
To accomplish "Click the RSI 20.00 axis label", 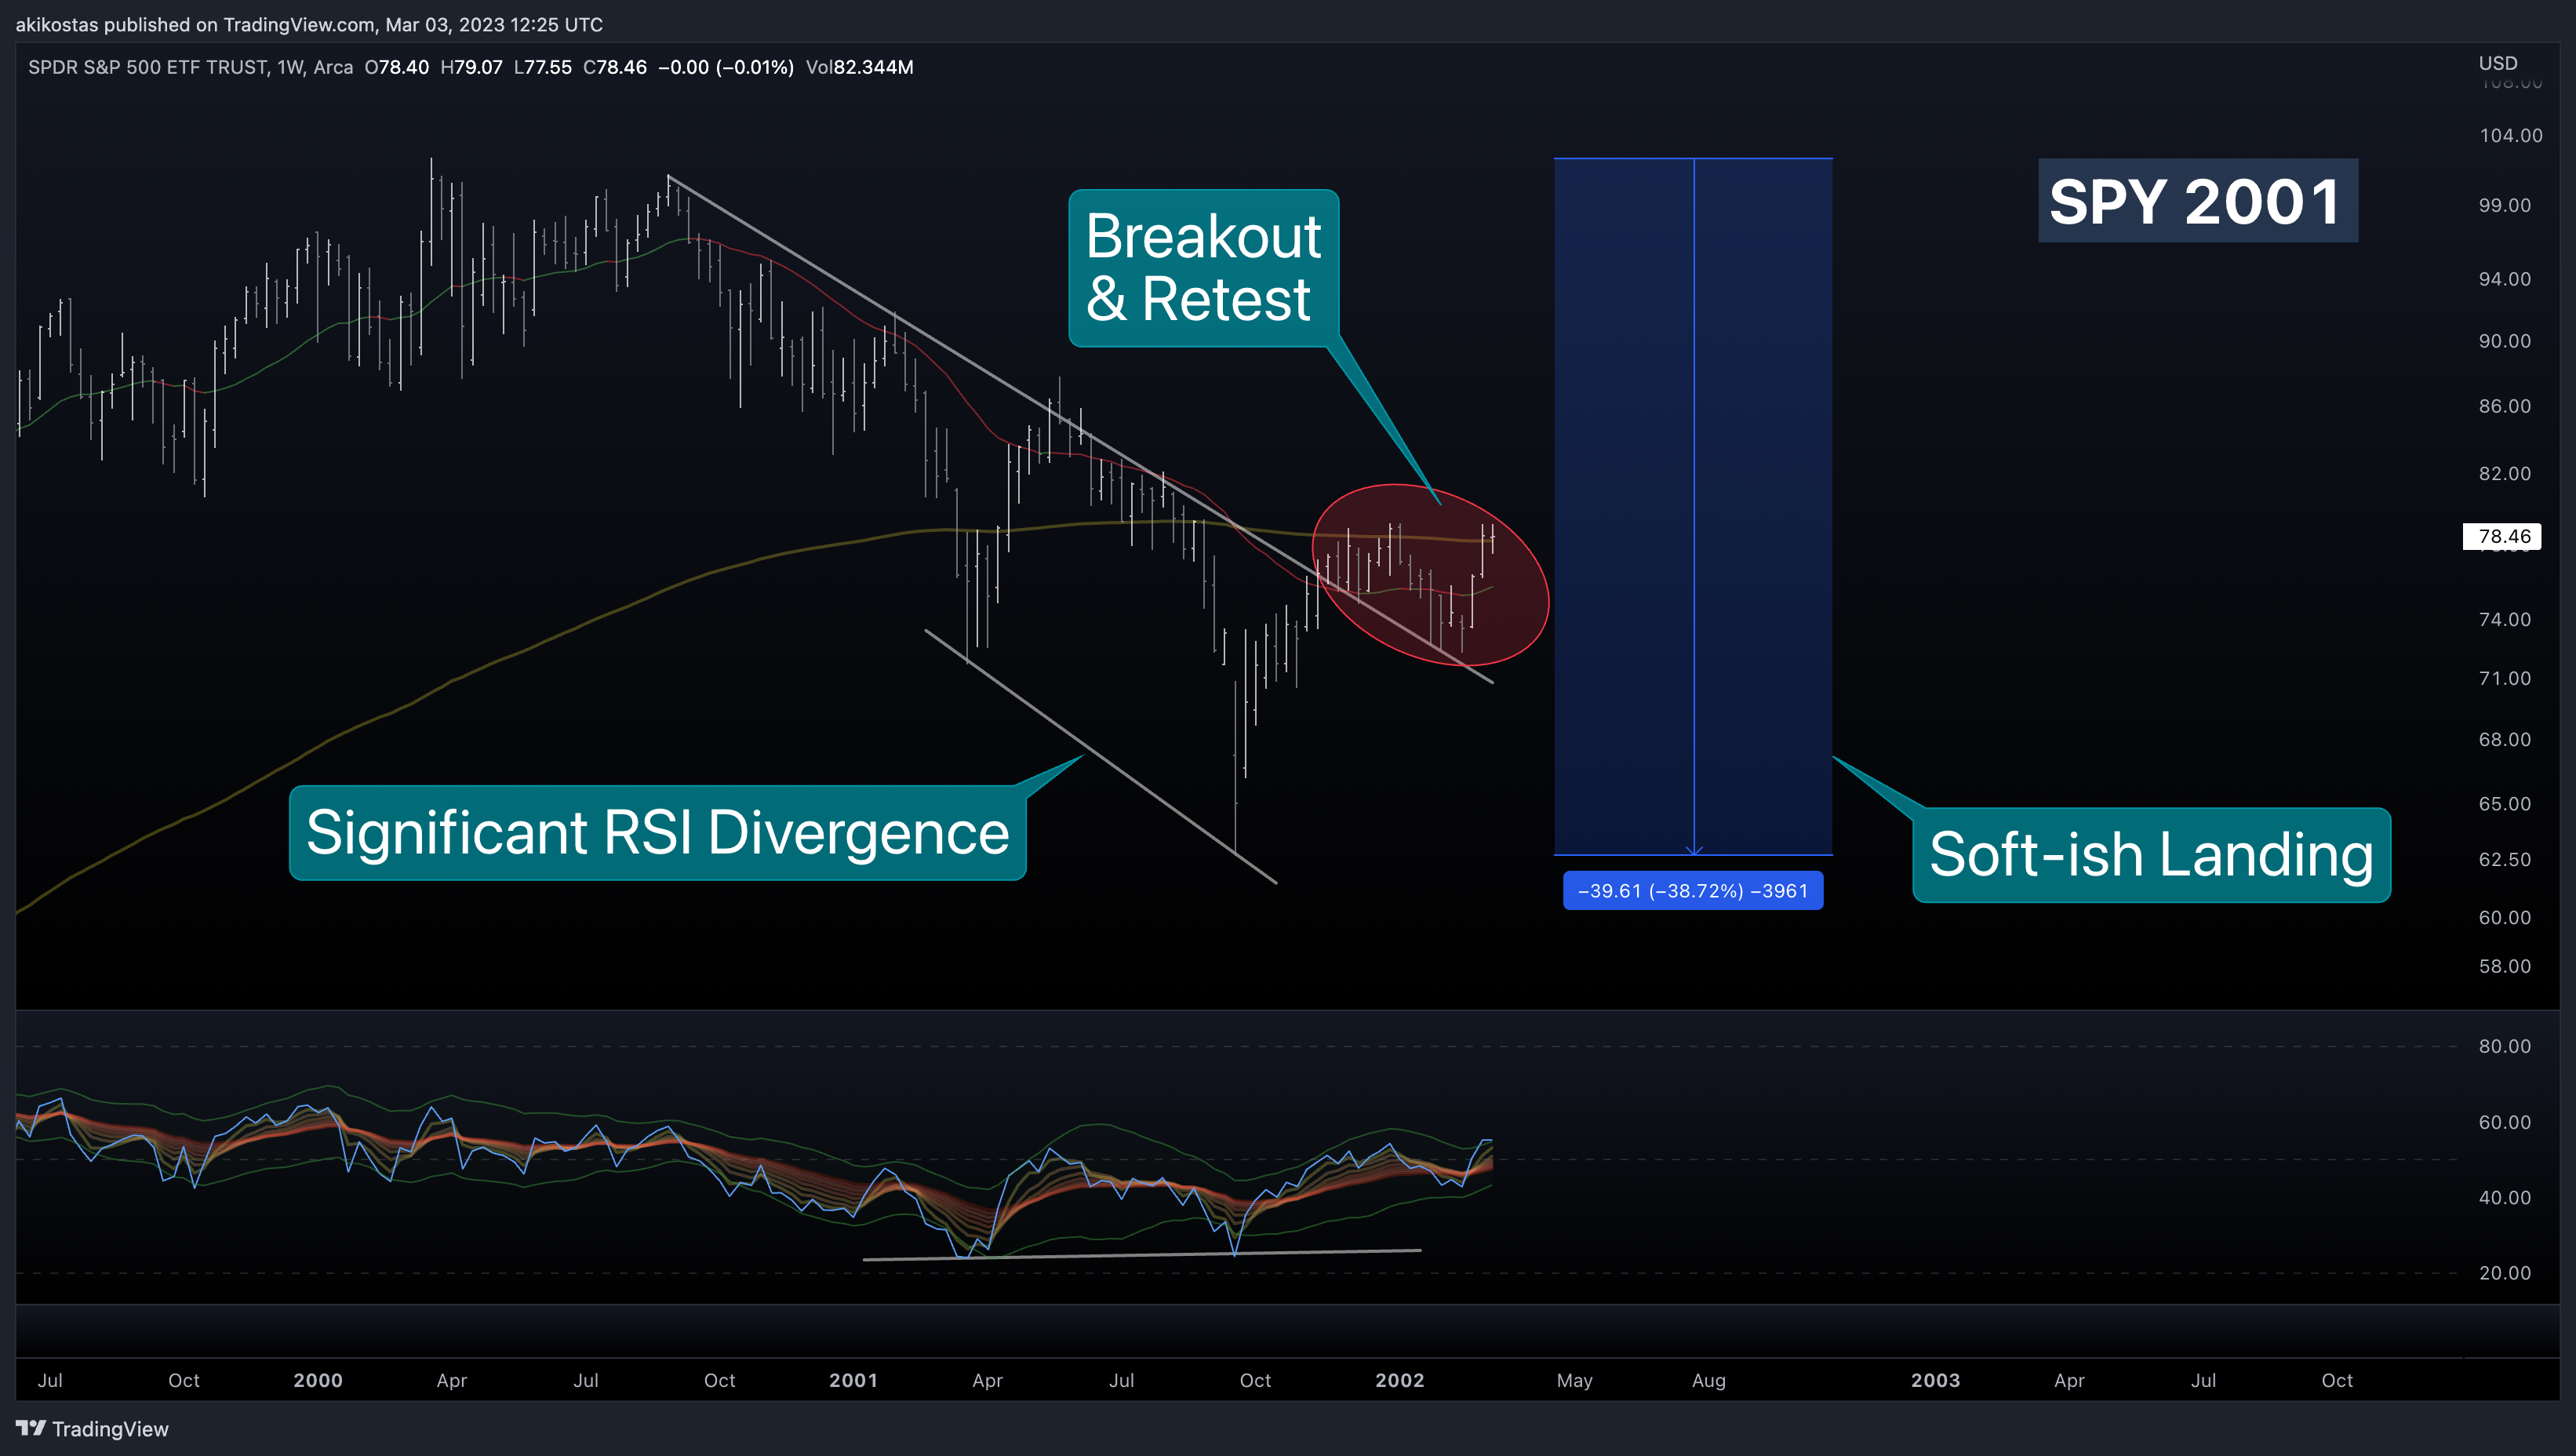I will pos(2504,1273).
